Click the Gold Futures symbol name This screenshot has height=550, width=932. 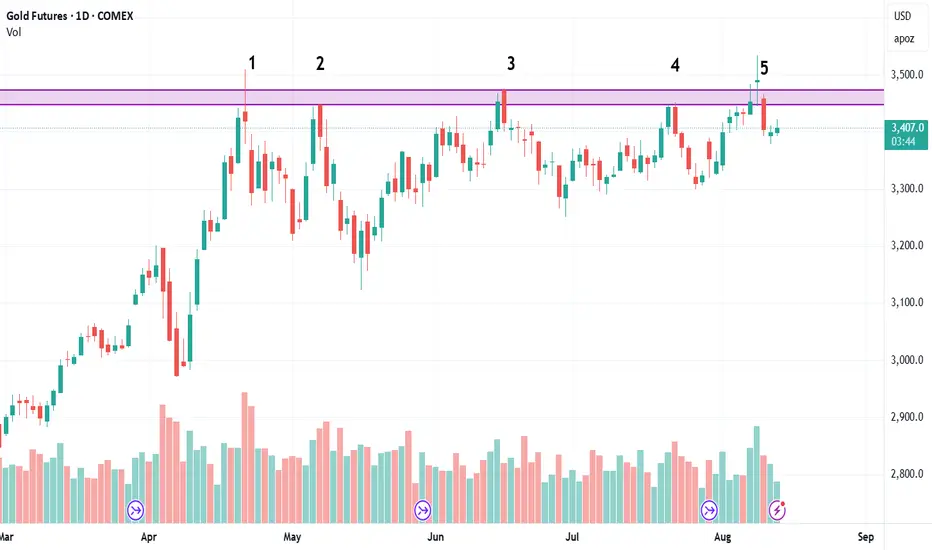pos(37,16)
